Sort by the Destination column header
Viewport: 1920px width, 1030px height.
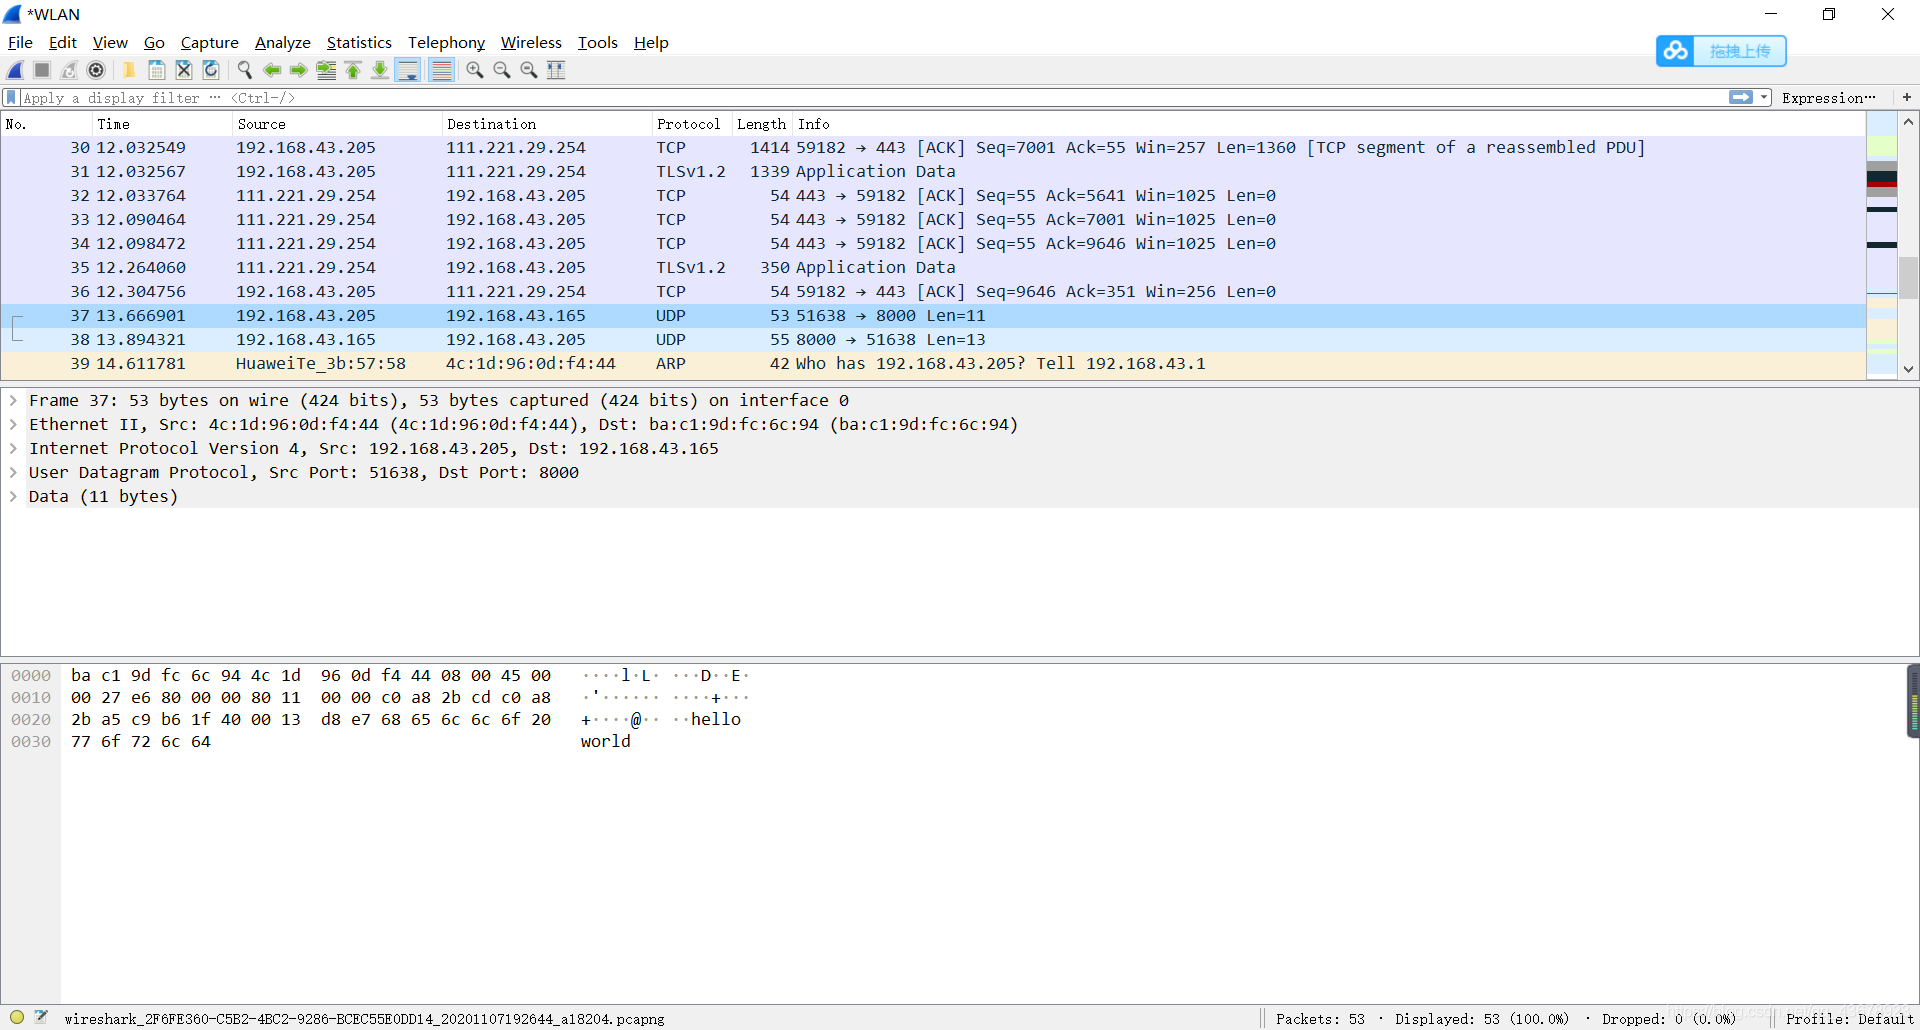click(546, 124)
